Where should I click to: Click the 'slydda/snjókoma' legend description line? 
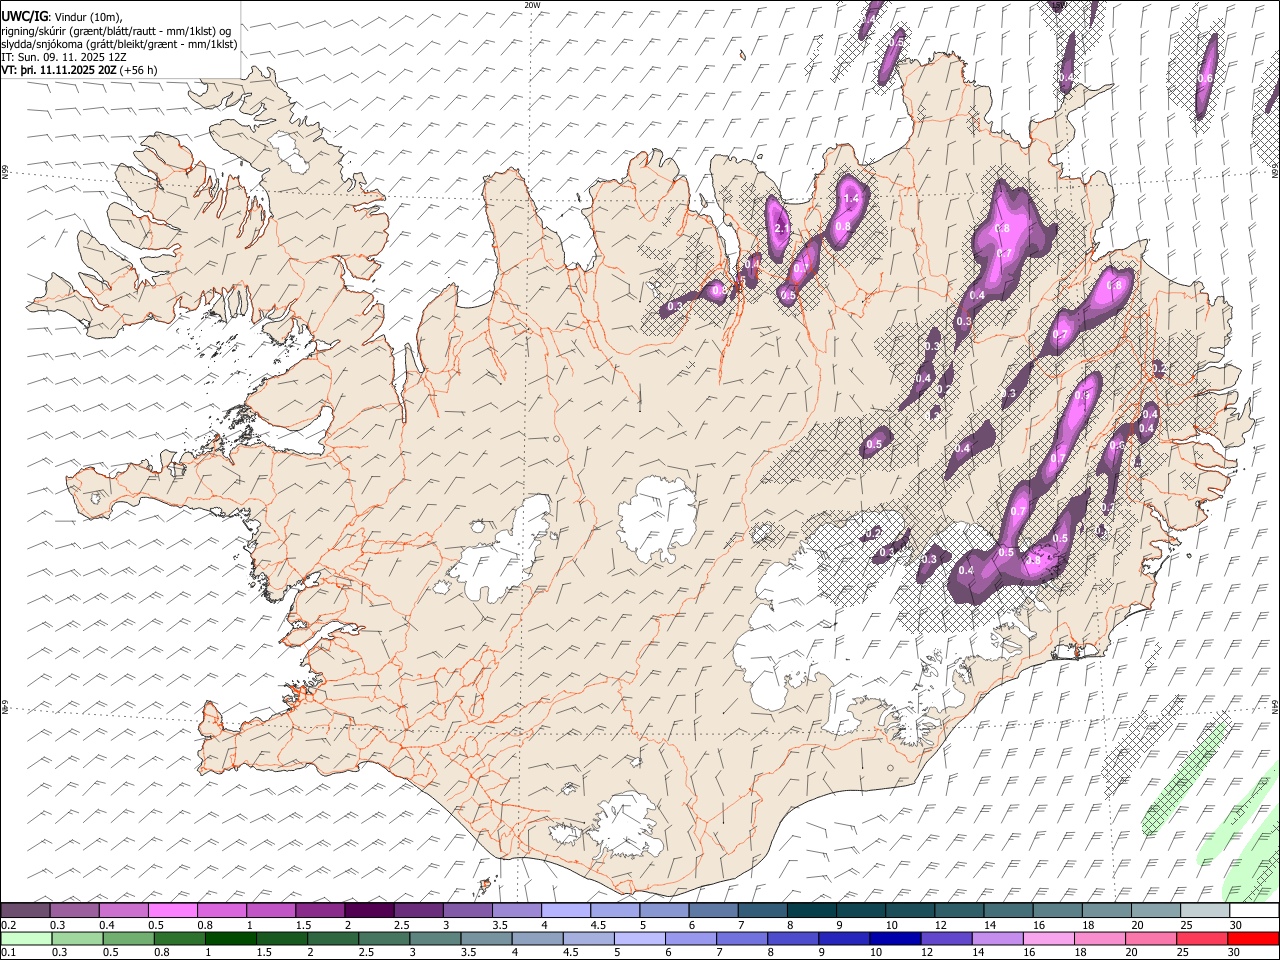(120, 44)
